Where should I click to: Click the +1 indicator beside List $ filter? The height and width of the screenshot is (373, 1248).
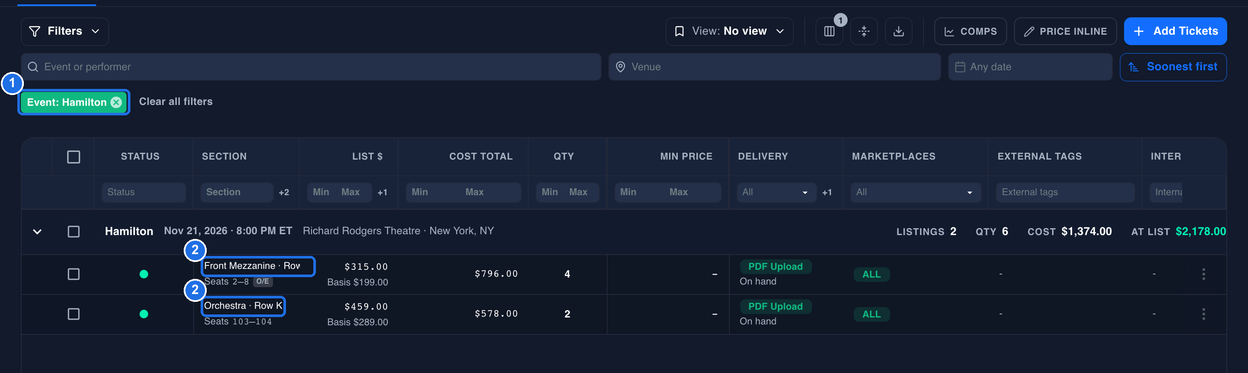(x=382, y=192)
